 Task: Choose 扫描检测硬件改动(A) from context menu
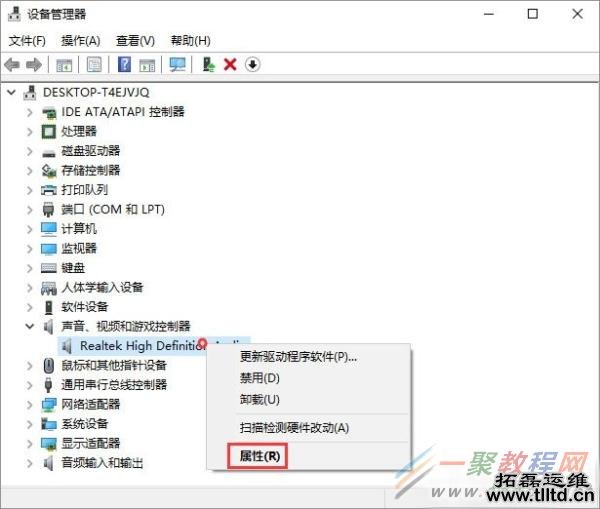pyautogui.click(x=294, y=427)
